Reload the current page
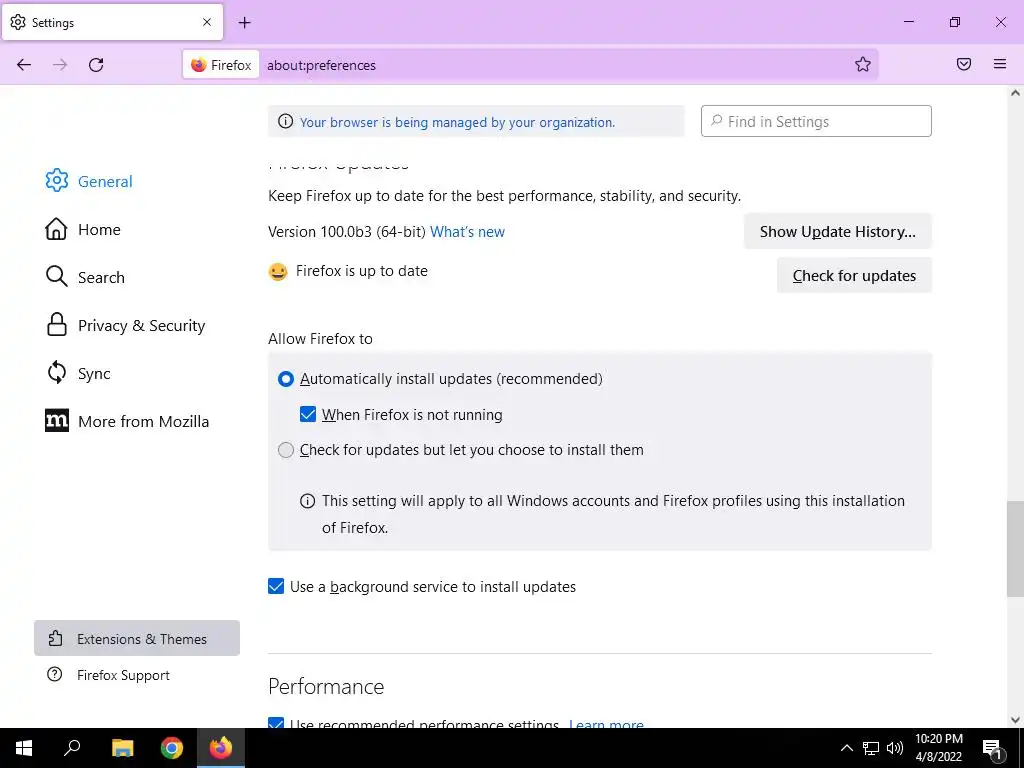The height and width of the screenshot is (768, 1024). (x=96, y=65)
